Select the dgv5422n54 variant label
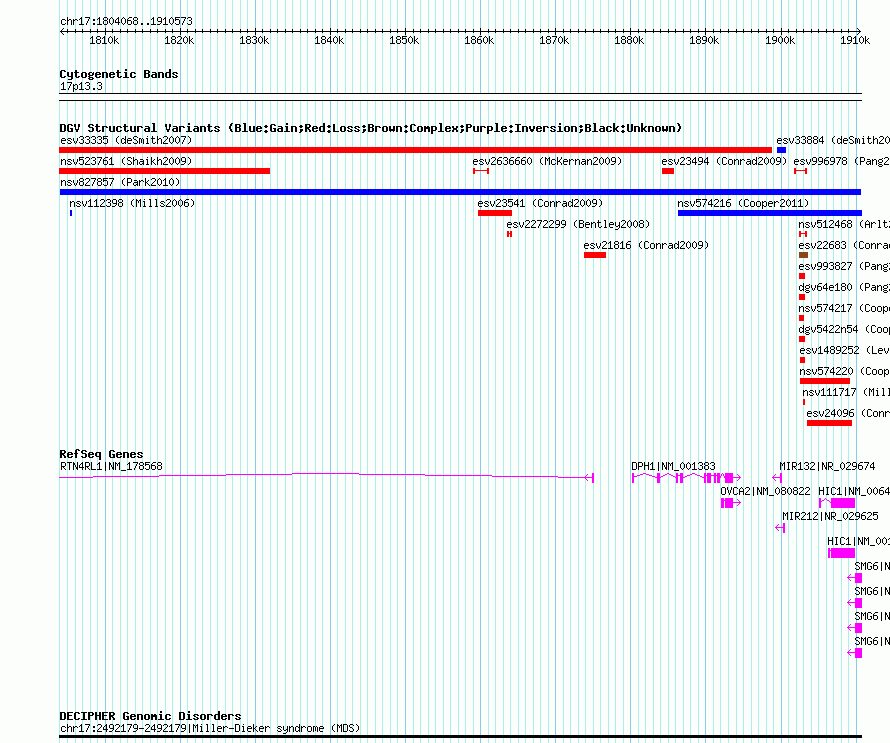Viewport: 890px width, 743px height. click(x=843, y=329)
